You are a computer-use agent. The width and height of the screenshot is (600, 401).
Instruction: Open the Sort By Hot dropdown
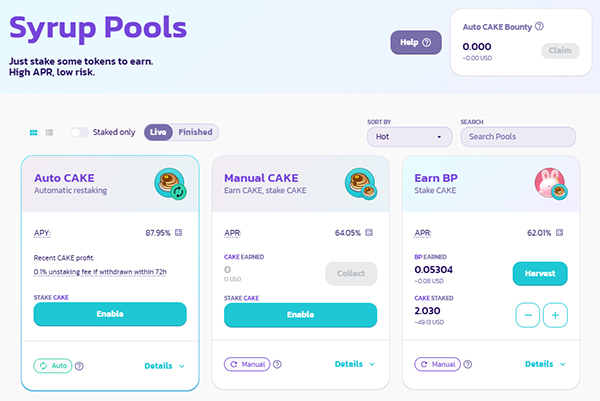point(409,137)
